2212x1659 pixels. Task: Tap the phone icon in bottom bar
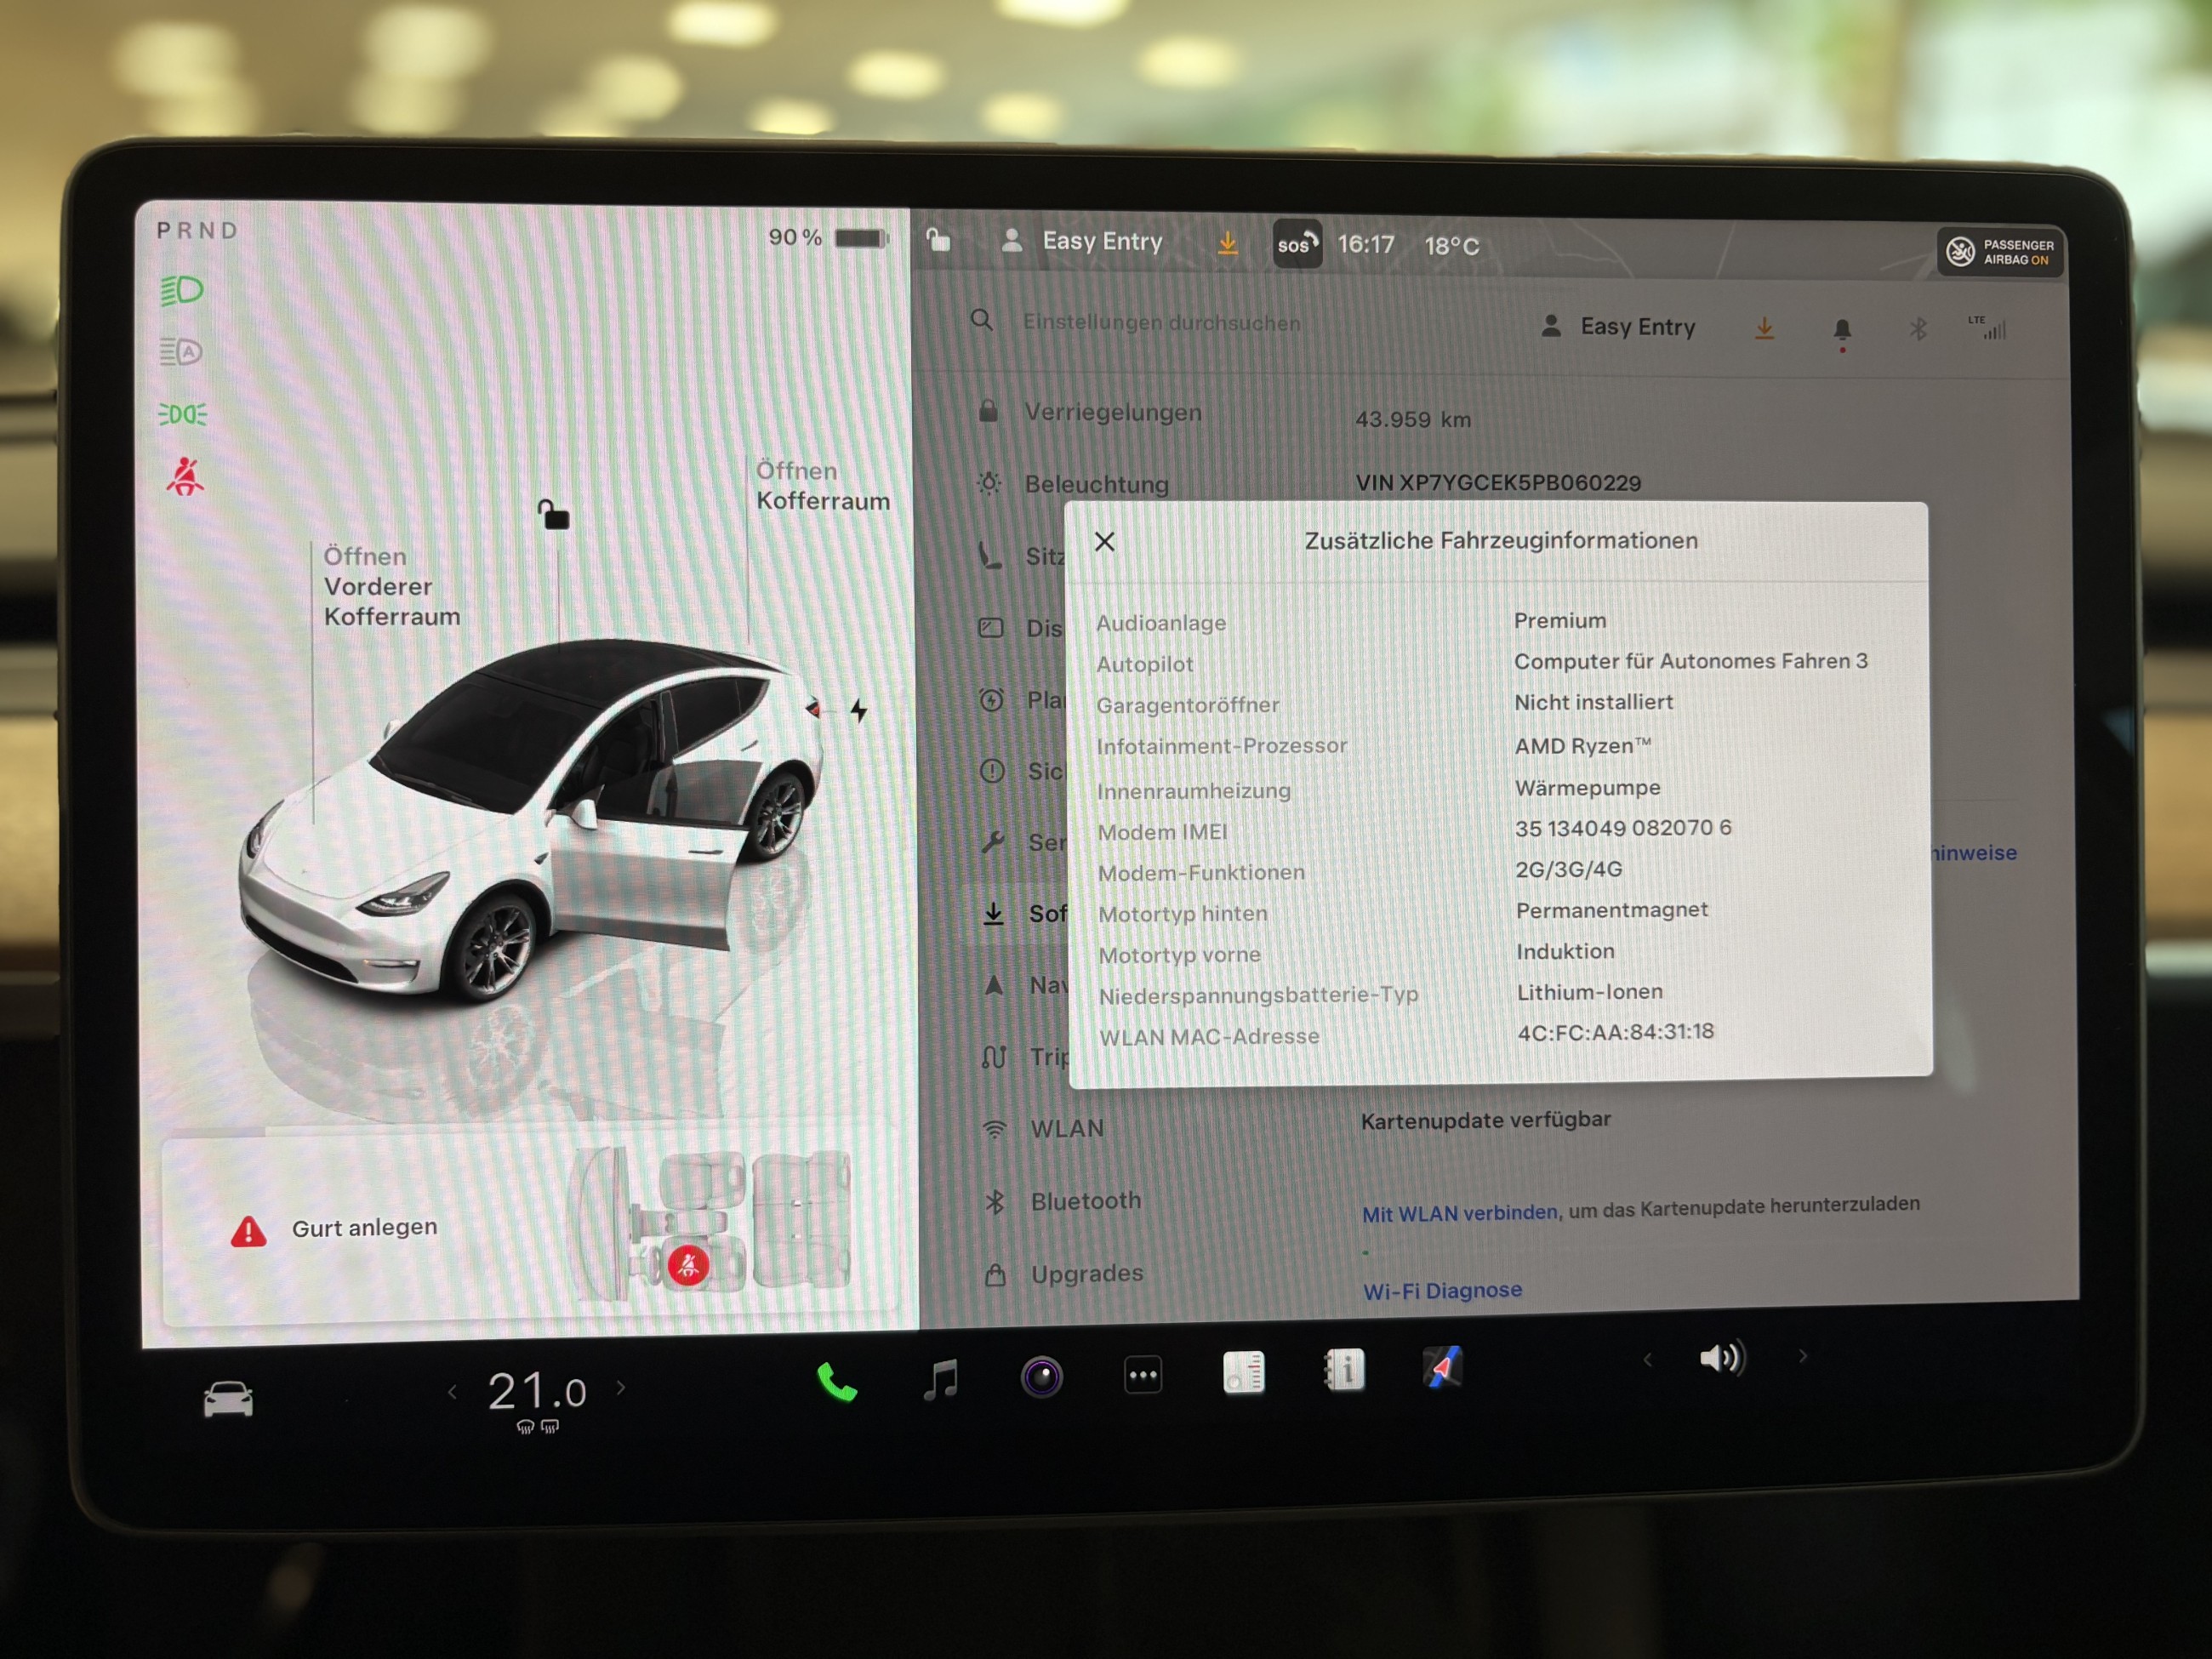click(x=837, y=1382)
